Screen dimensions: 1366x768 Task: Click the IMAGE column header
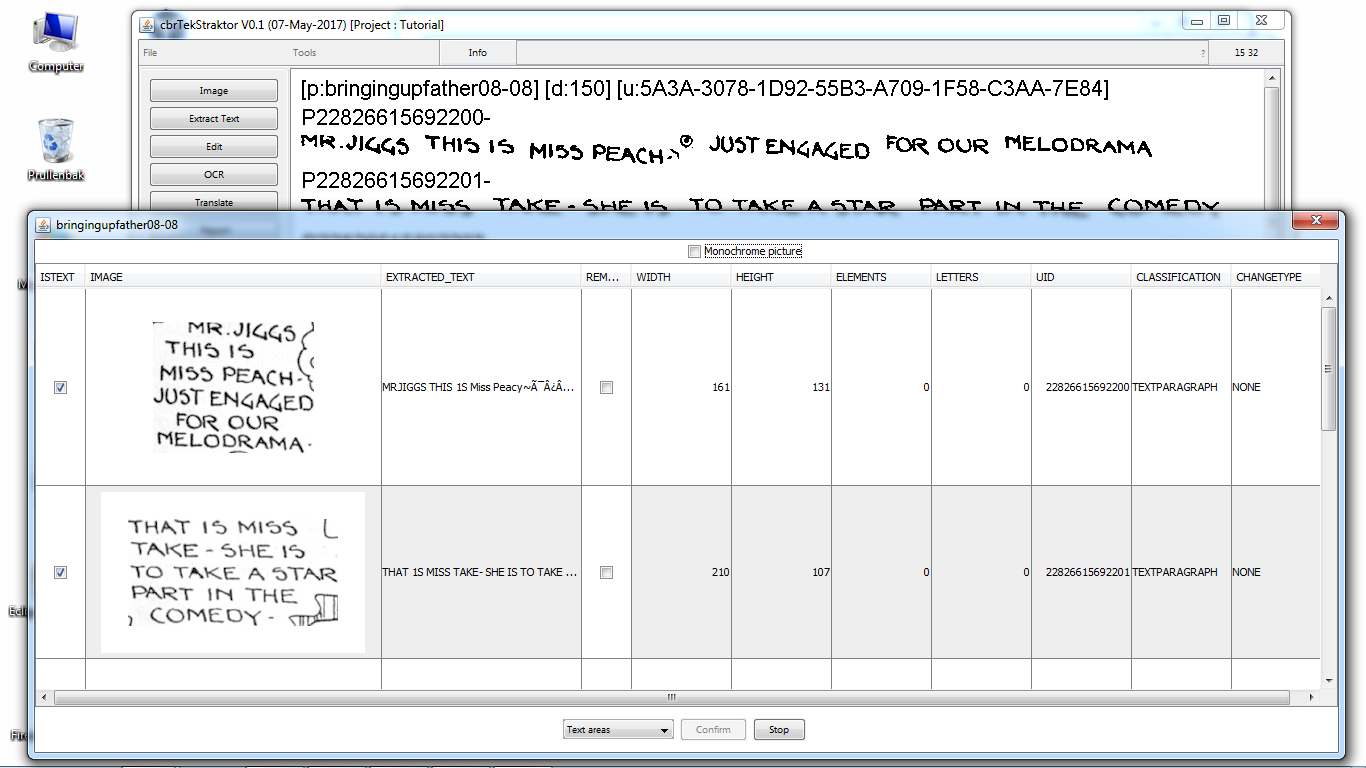(233, 277)
